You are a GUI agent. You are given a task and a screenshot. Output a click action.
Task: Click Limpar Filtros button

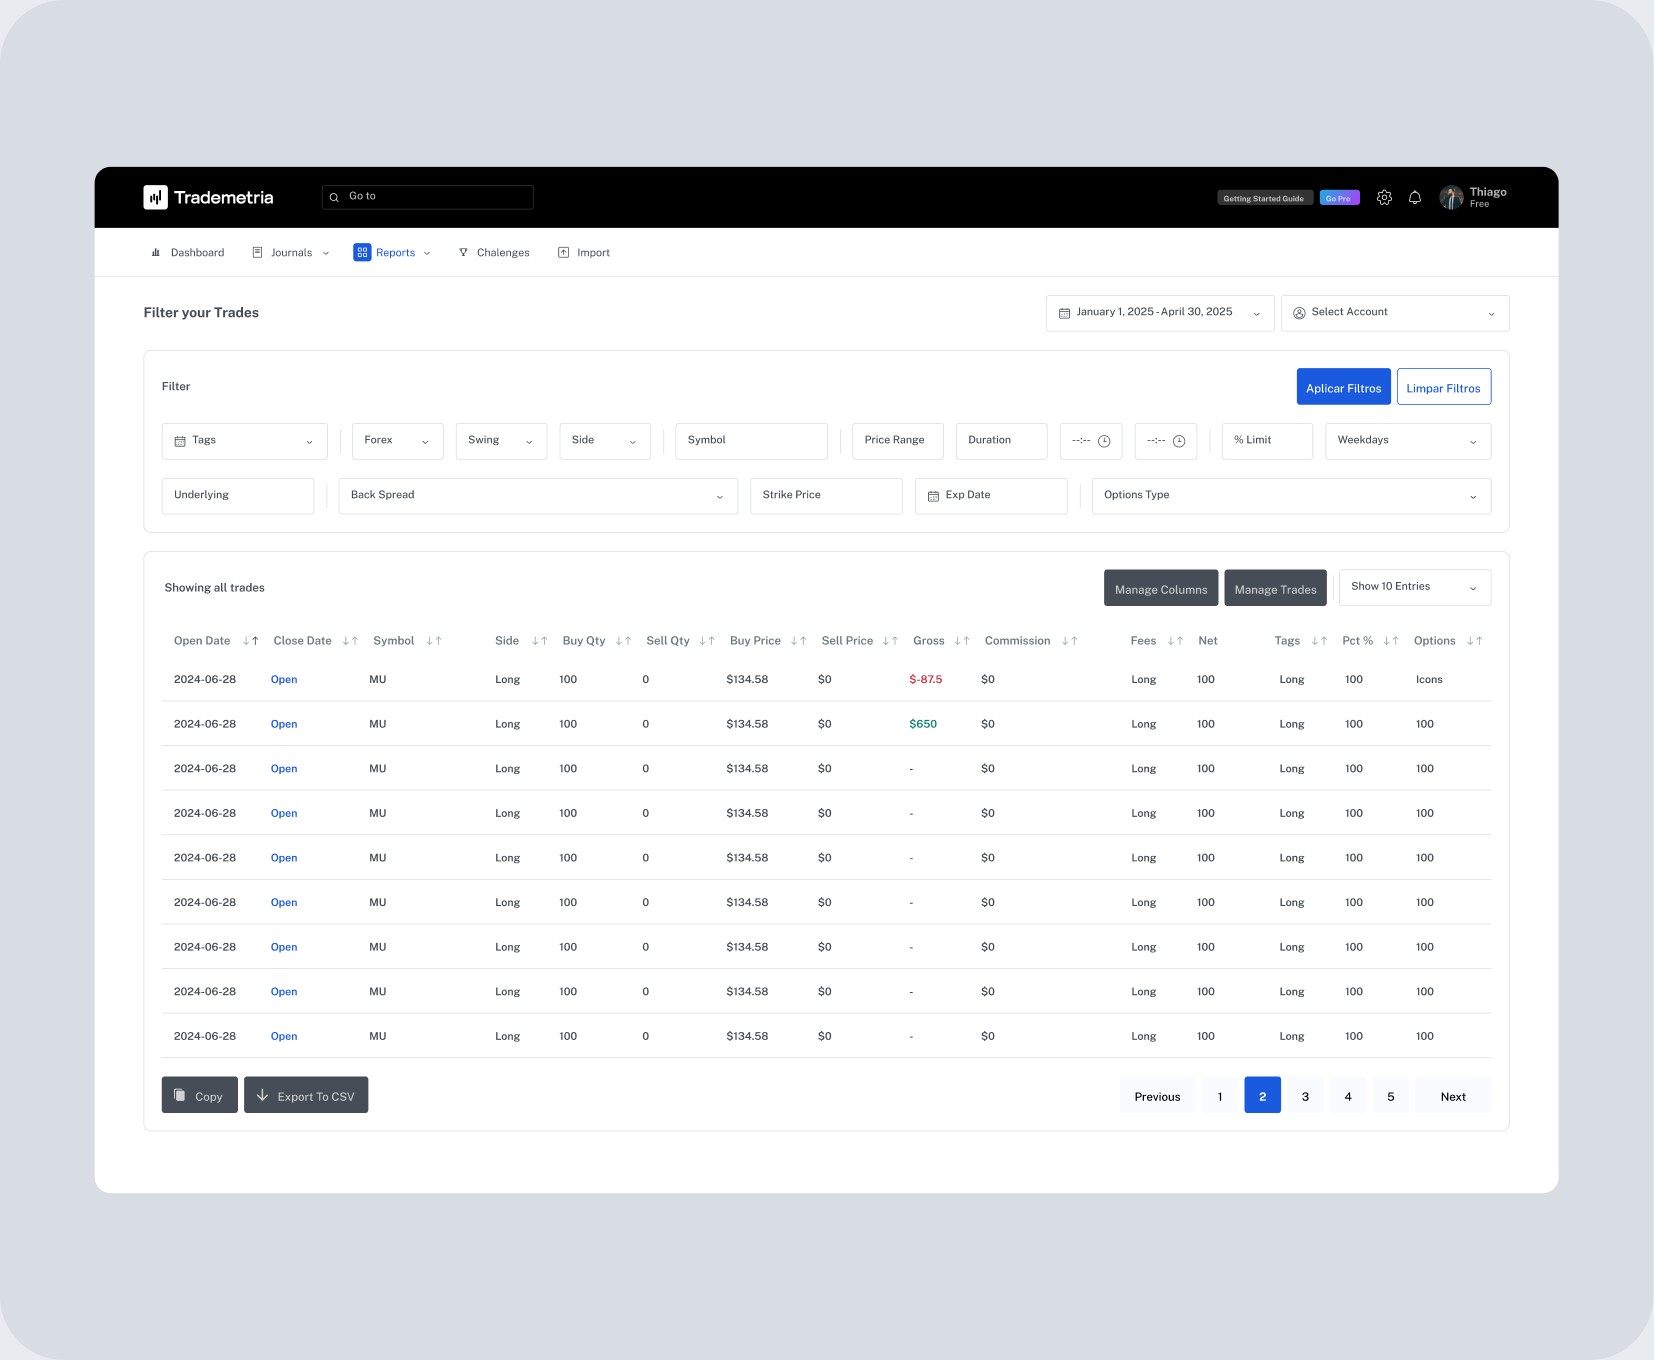pyautogui.click(x=1443, y=387)
